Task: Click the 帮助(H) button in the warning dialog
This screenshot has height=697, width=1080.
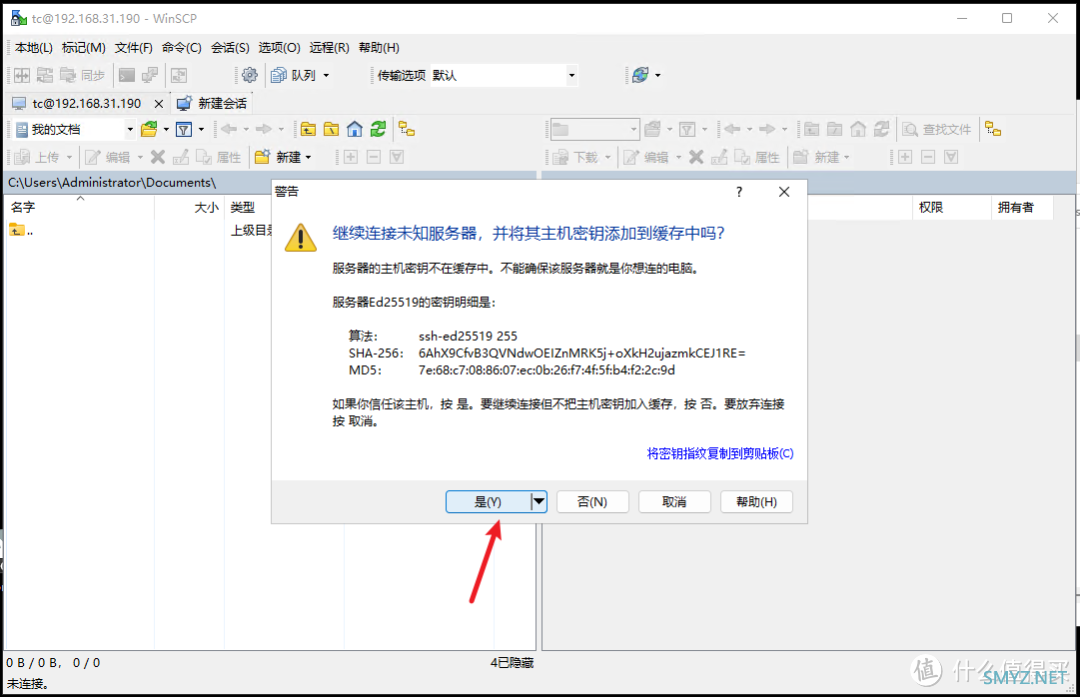Action: (756, 501)
